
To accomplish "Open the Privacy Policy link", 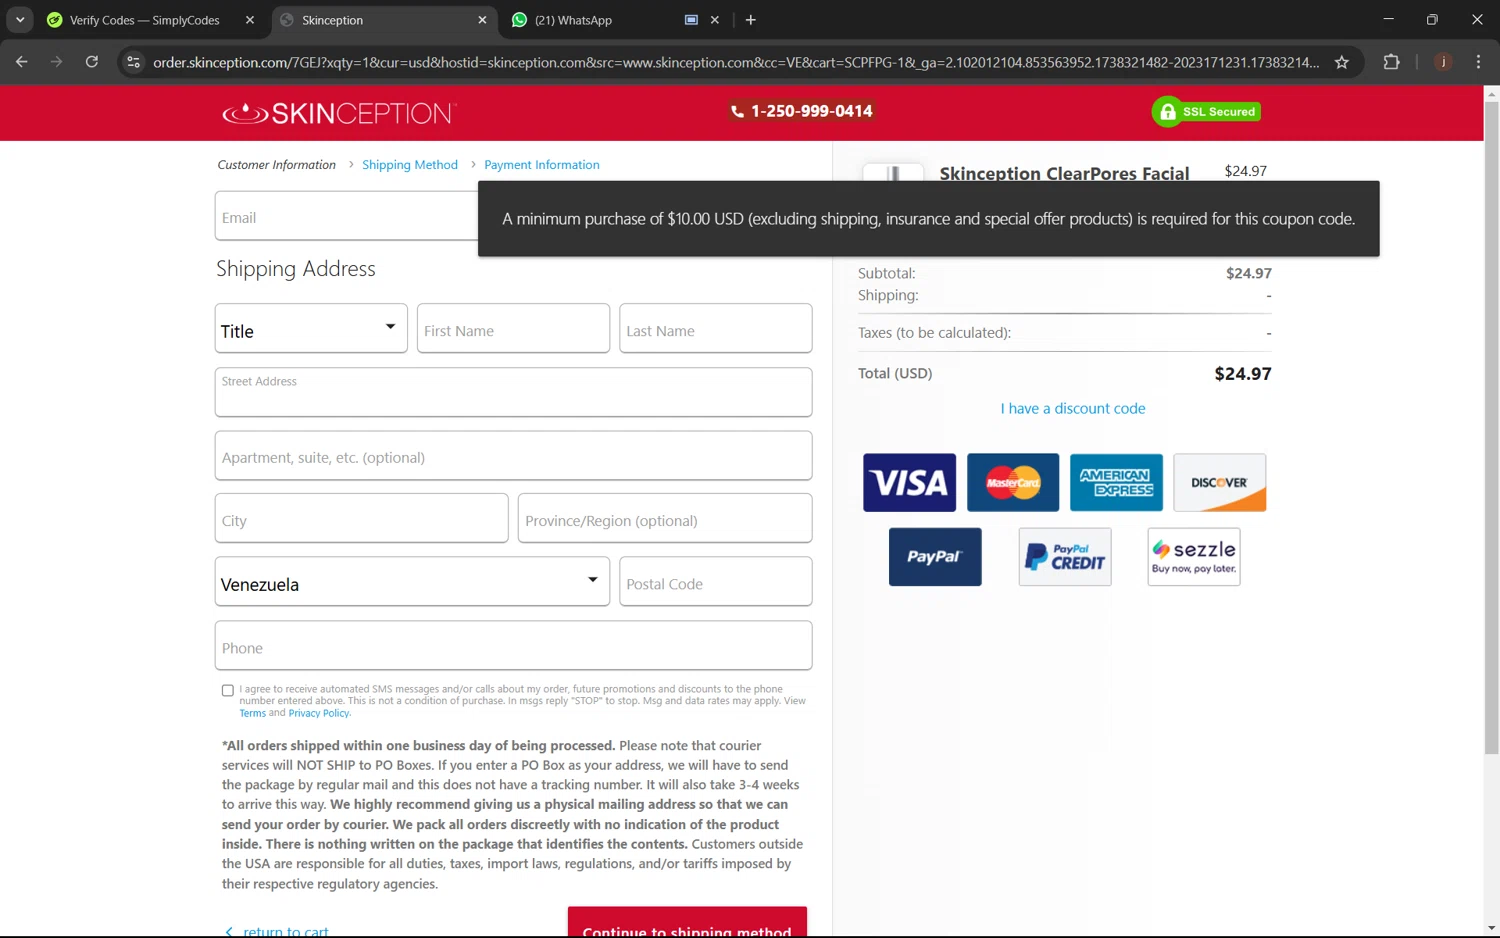I will [319, 713].
